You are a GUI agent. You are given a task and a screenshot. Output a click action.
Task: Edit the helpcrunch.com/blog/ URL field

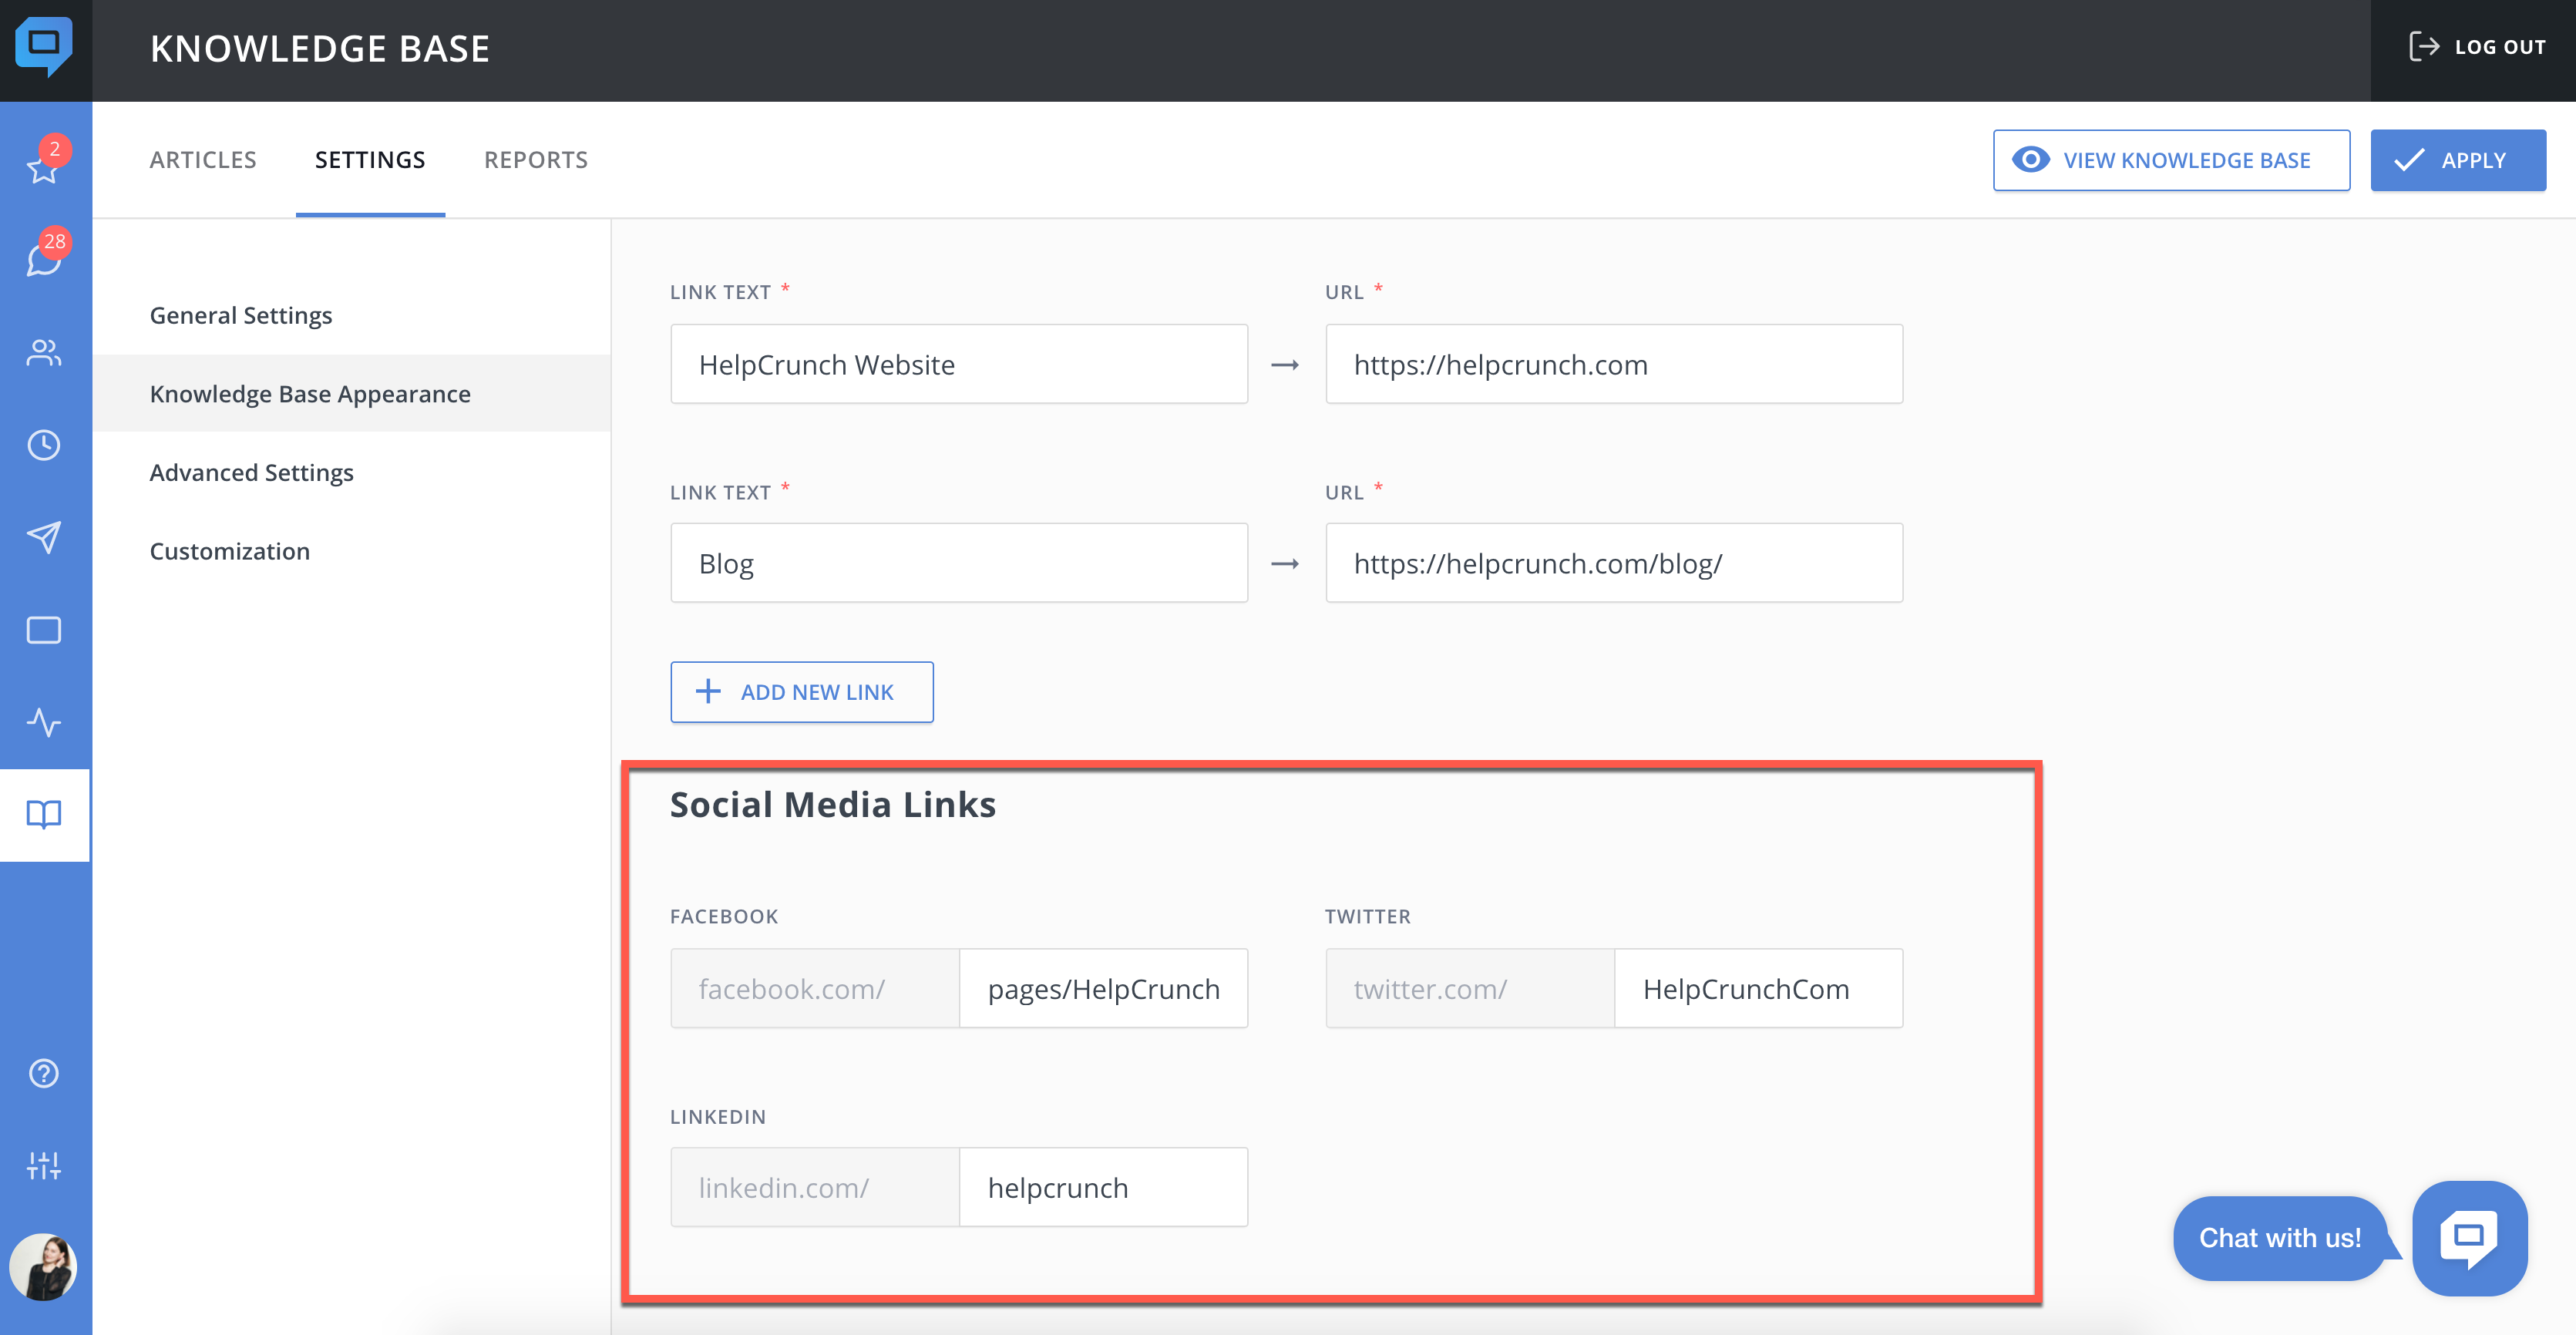[x=1614, y=563]
